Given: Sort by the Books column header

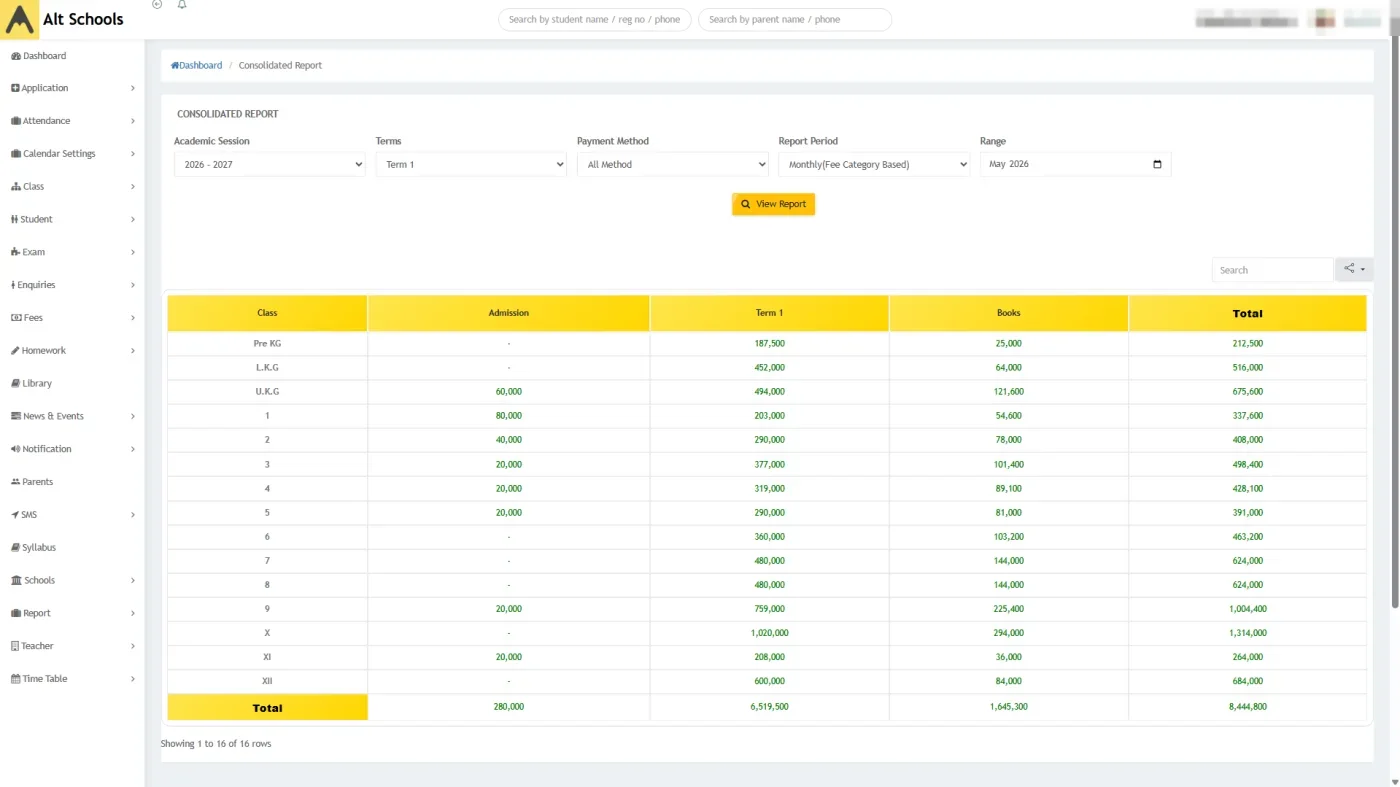Looking at the screenshot, I should click(1009, 313).
